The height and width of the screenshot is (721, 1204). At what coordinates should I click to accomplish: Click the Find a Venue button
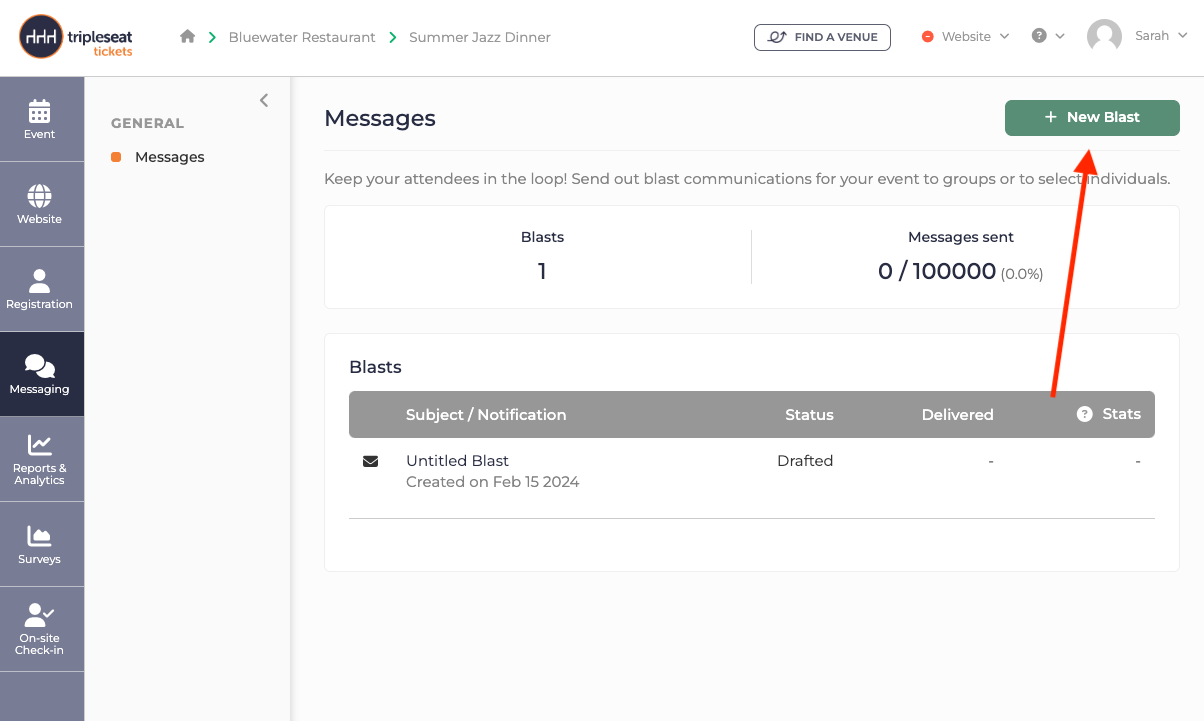[x=822, y=37]
